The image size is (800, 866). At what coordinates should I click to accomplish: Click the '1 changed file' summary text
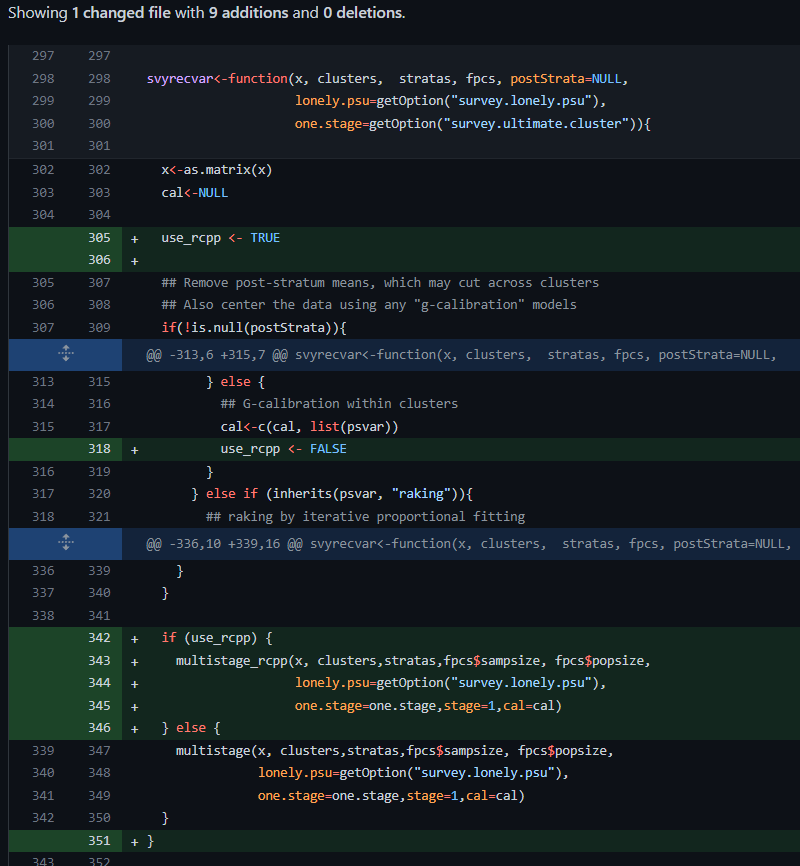(121, 12)
